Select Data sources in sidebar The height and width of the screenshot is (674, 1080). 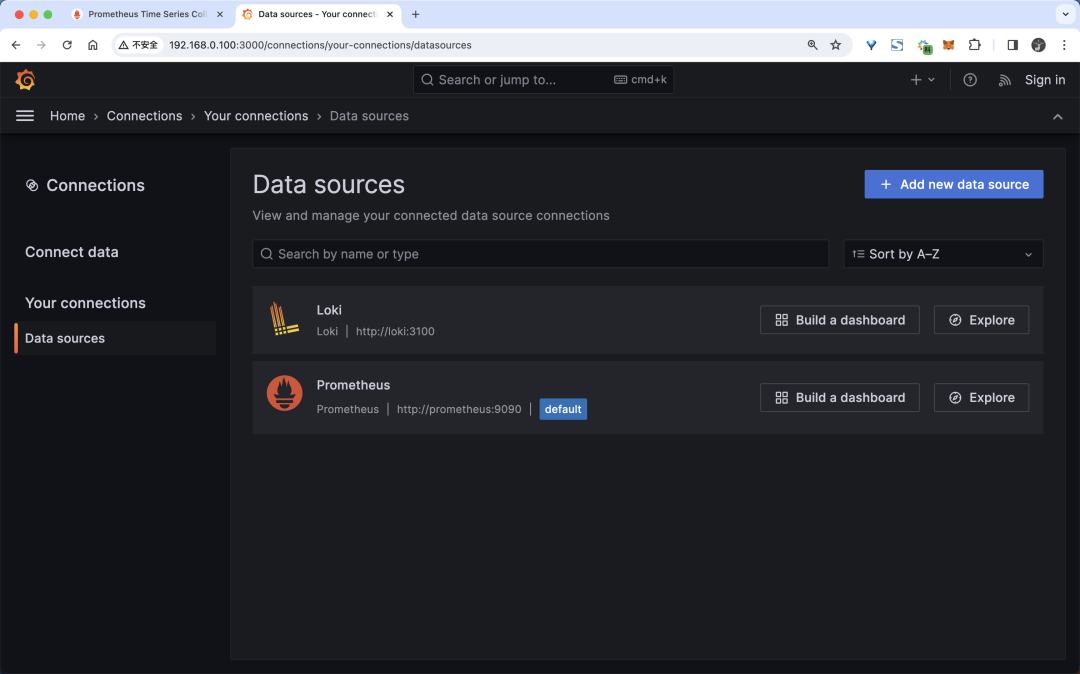65,338
